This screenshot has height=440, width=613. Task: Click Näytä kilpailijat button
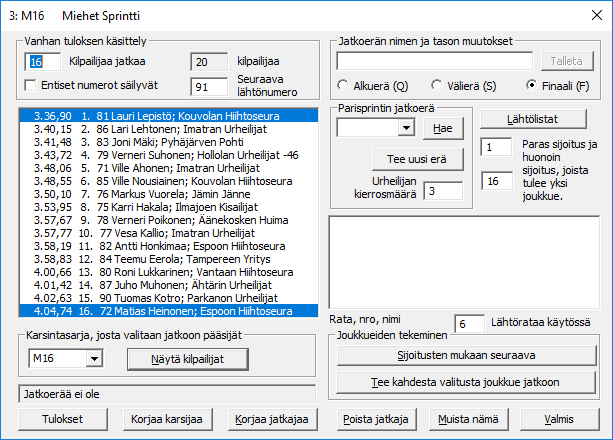(187, 358)
